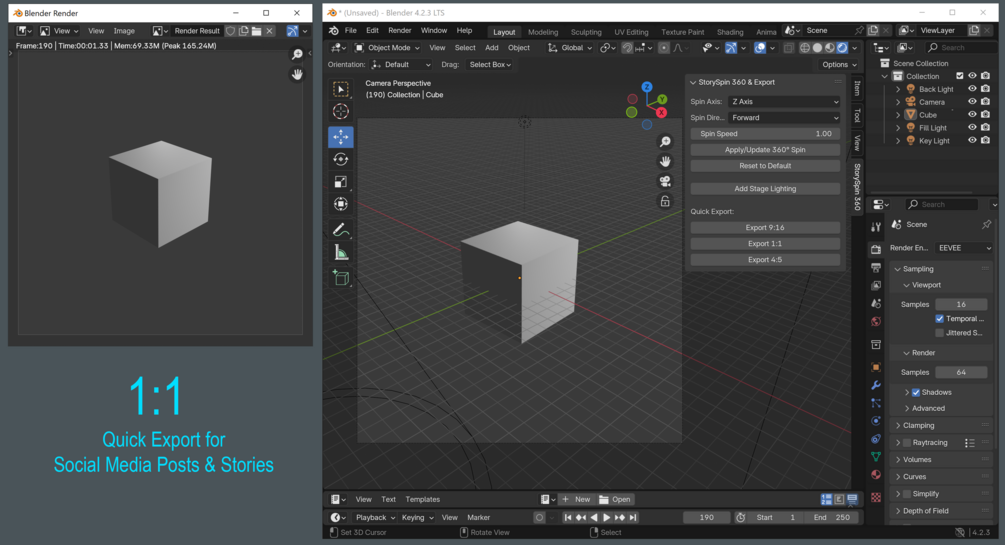Viewport: 1005px width, 545px height.
Task: Select the Move tool
Action: pyautogui.click(x=341, y=137)
